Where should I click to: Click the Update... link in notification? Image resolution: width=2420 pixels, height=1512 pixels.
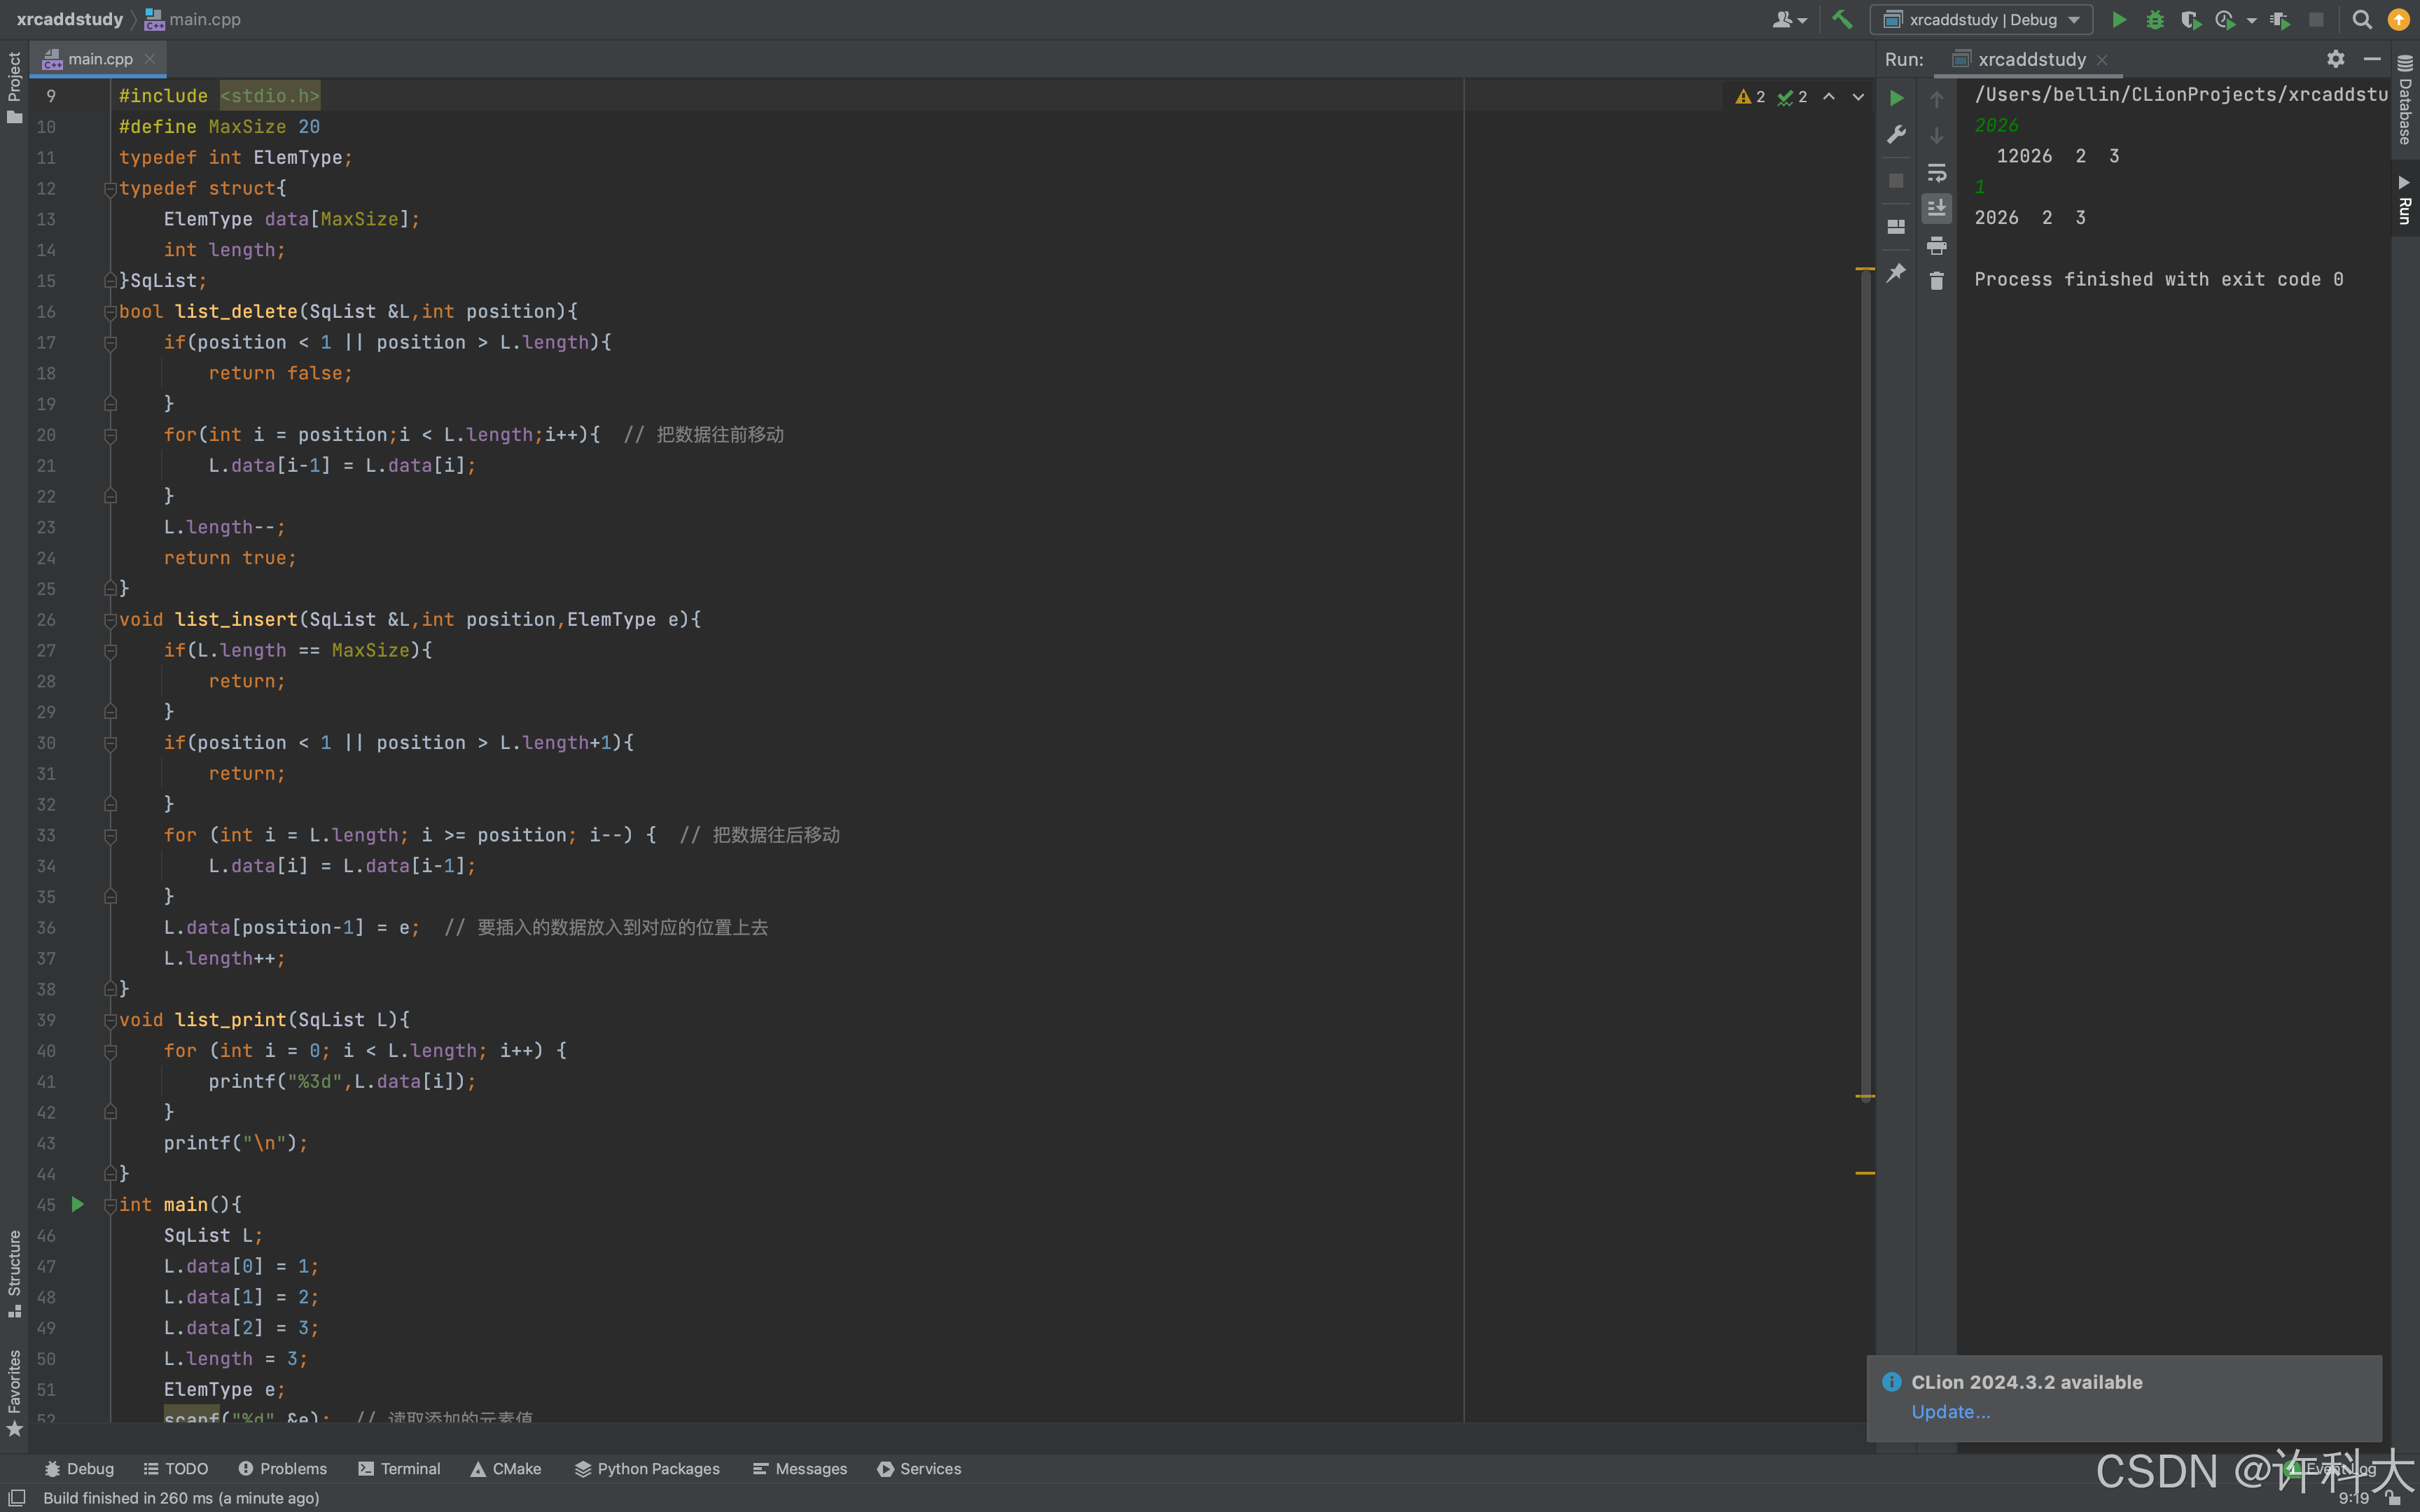[1950, 1411]
